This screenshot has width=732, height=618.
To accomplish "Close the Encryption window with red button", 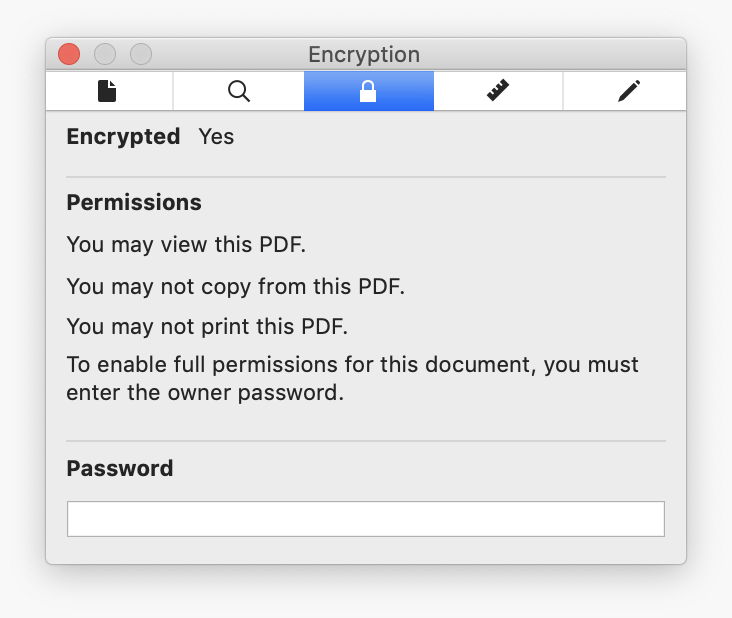I will [69, 54].
